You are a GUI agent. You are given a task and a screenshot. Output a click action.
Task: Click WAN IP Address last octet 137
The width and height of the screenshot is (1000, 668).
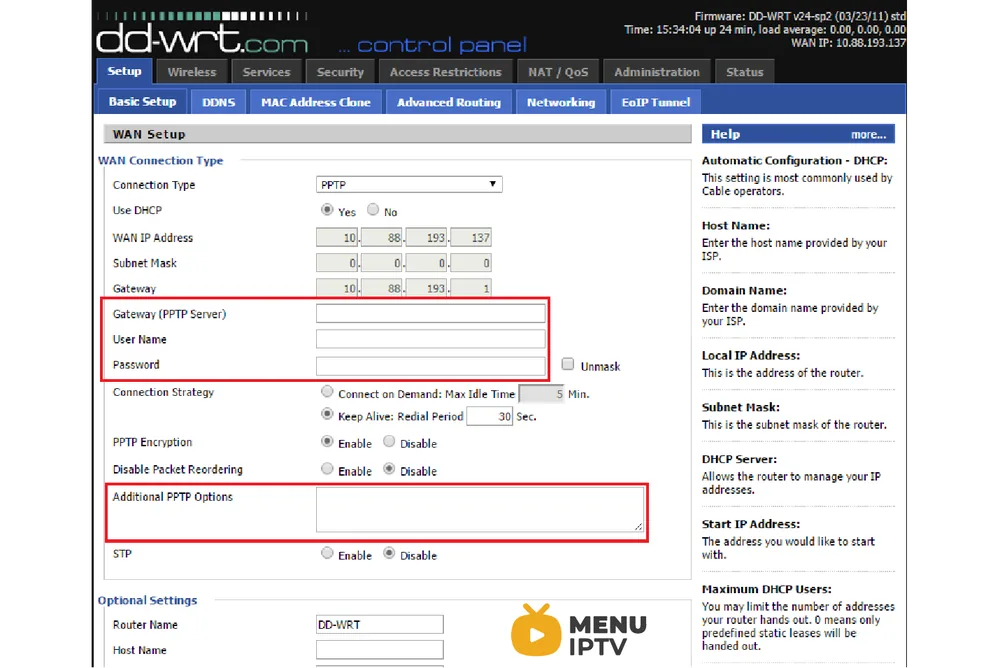coord(471,237)
